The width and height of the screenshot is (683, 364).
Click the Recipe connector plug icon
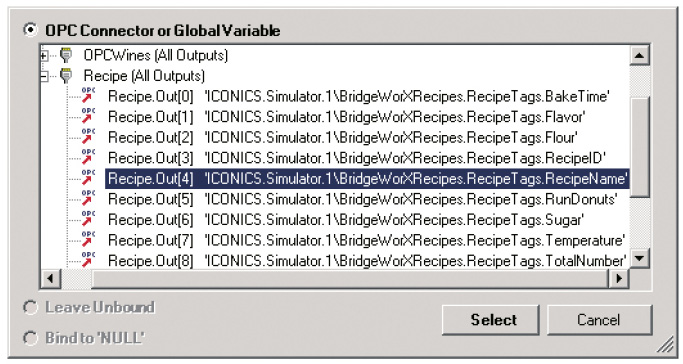click(66, 76)
